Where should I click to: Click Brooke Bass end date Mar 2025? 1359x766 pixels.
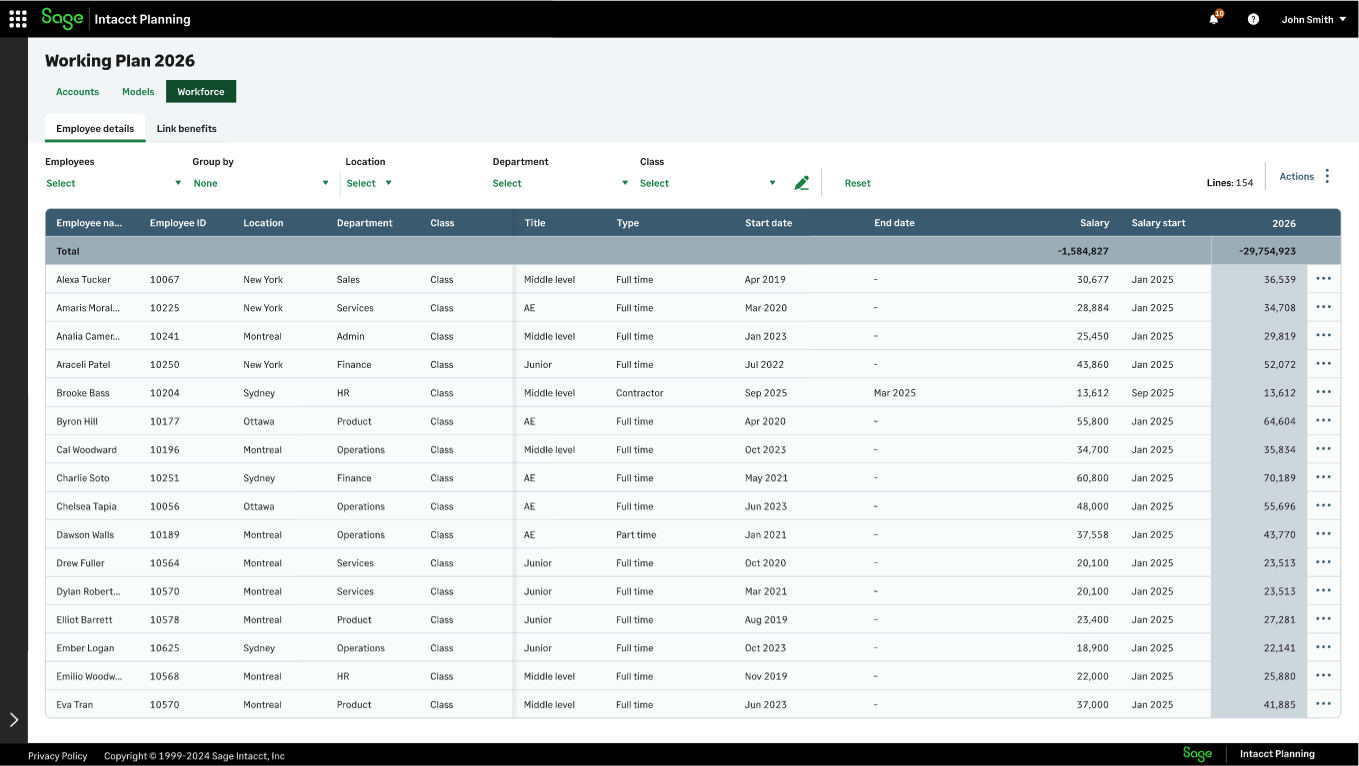coord(895,393)
